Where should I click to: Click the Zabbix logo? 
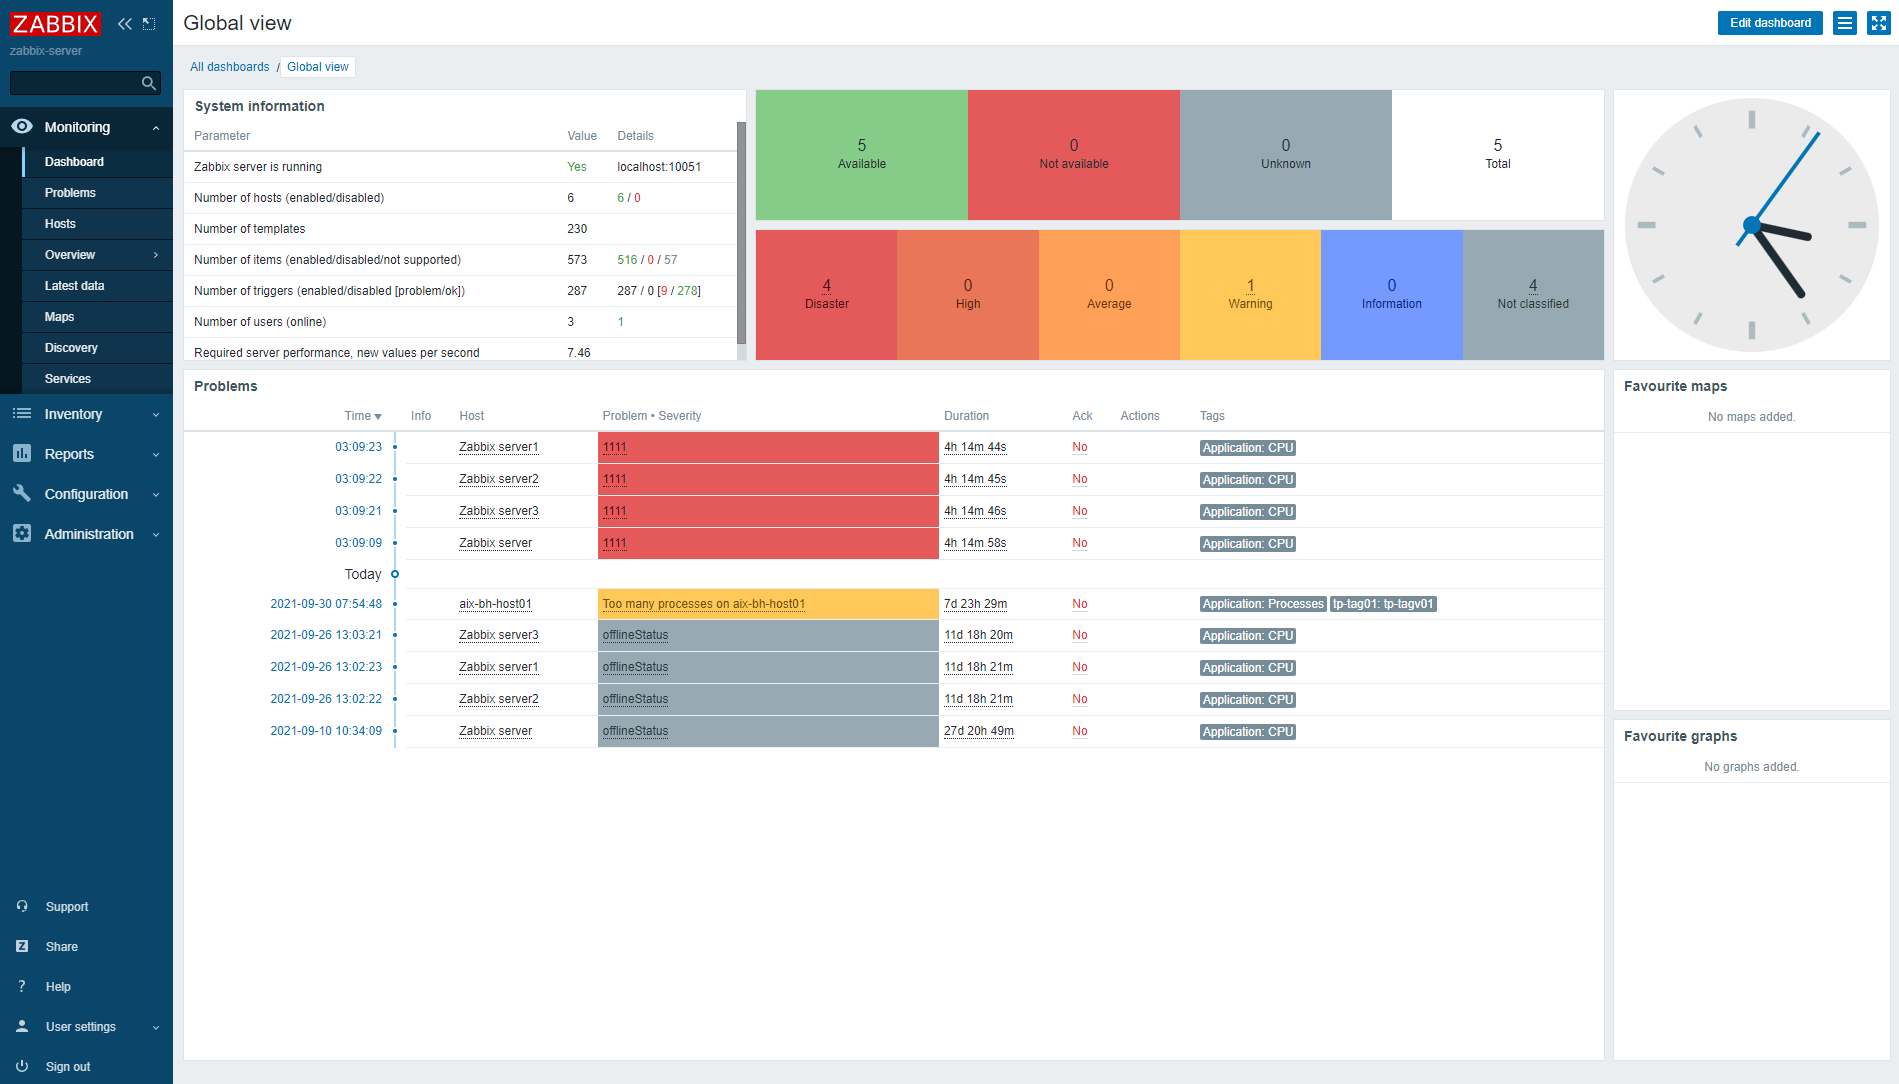tap(55, 23)
